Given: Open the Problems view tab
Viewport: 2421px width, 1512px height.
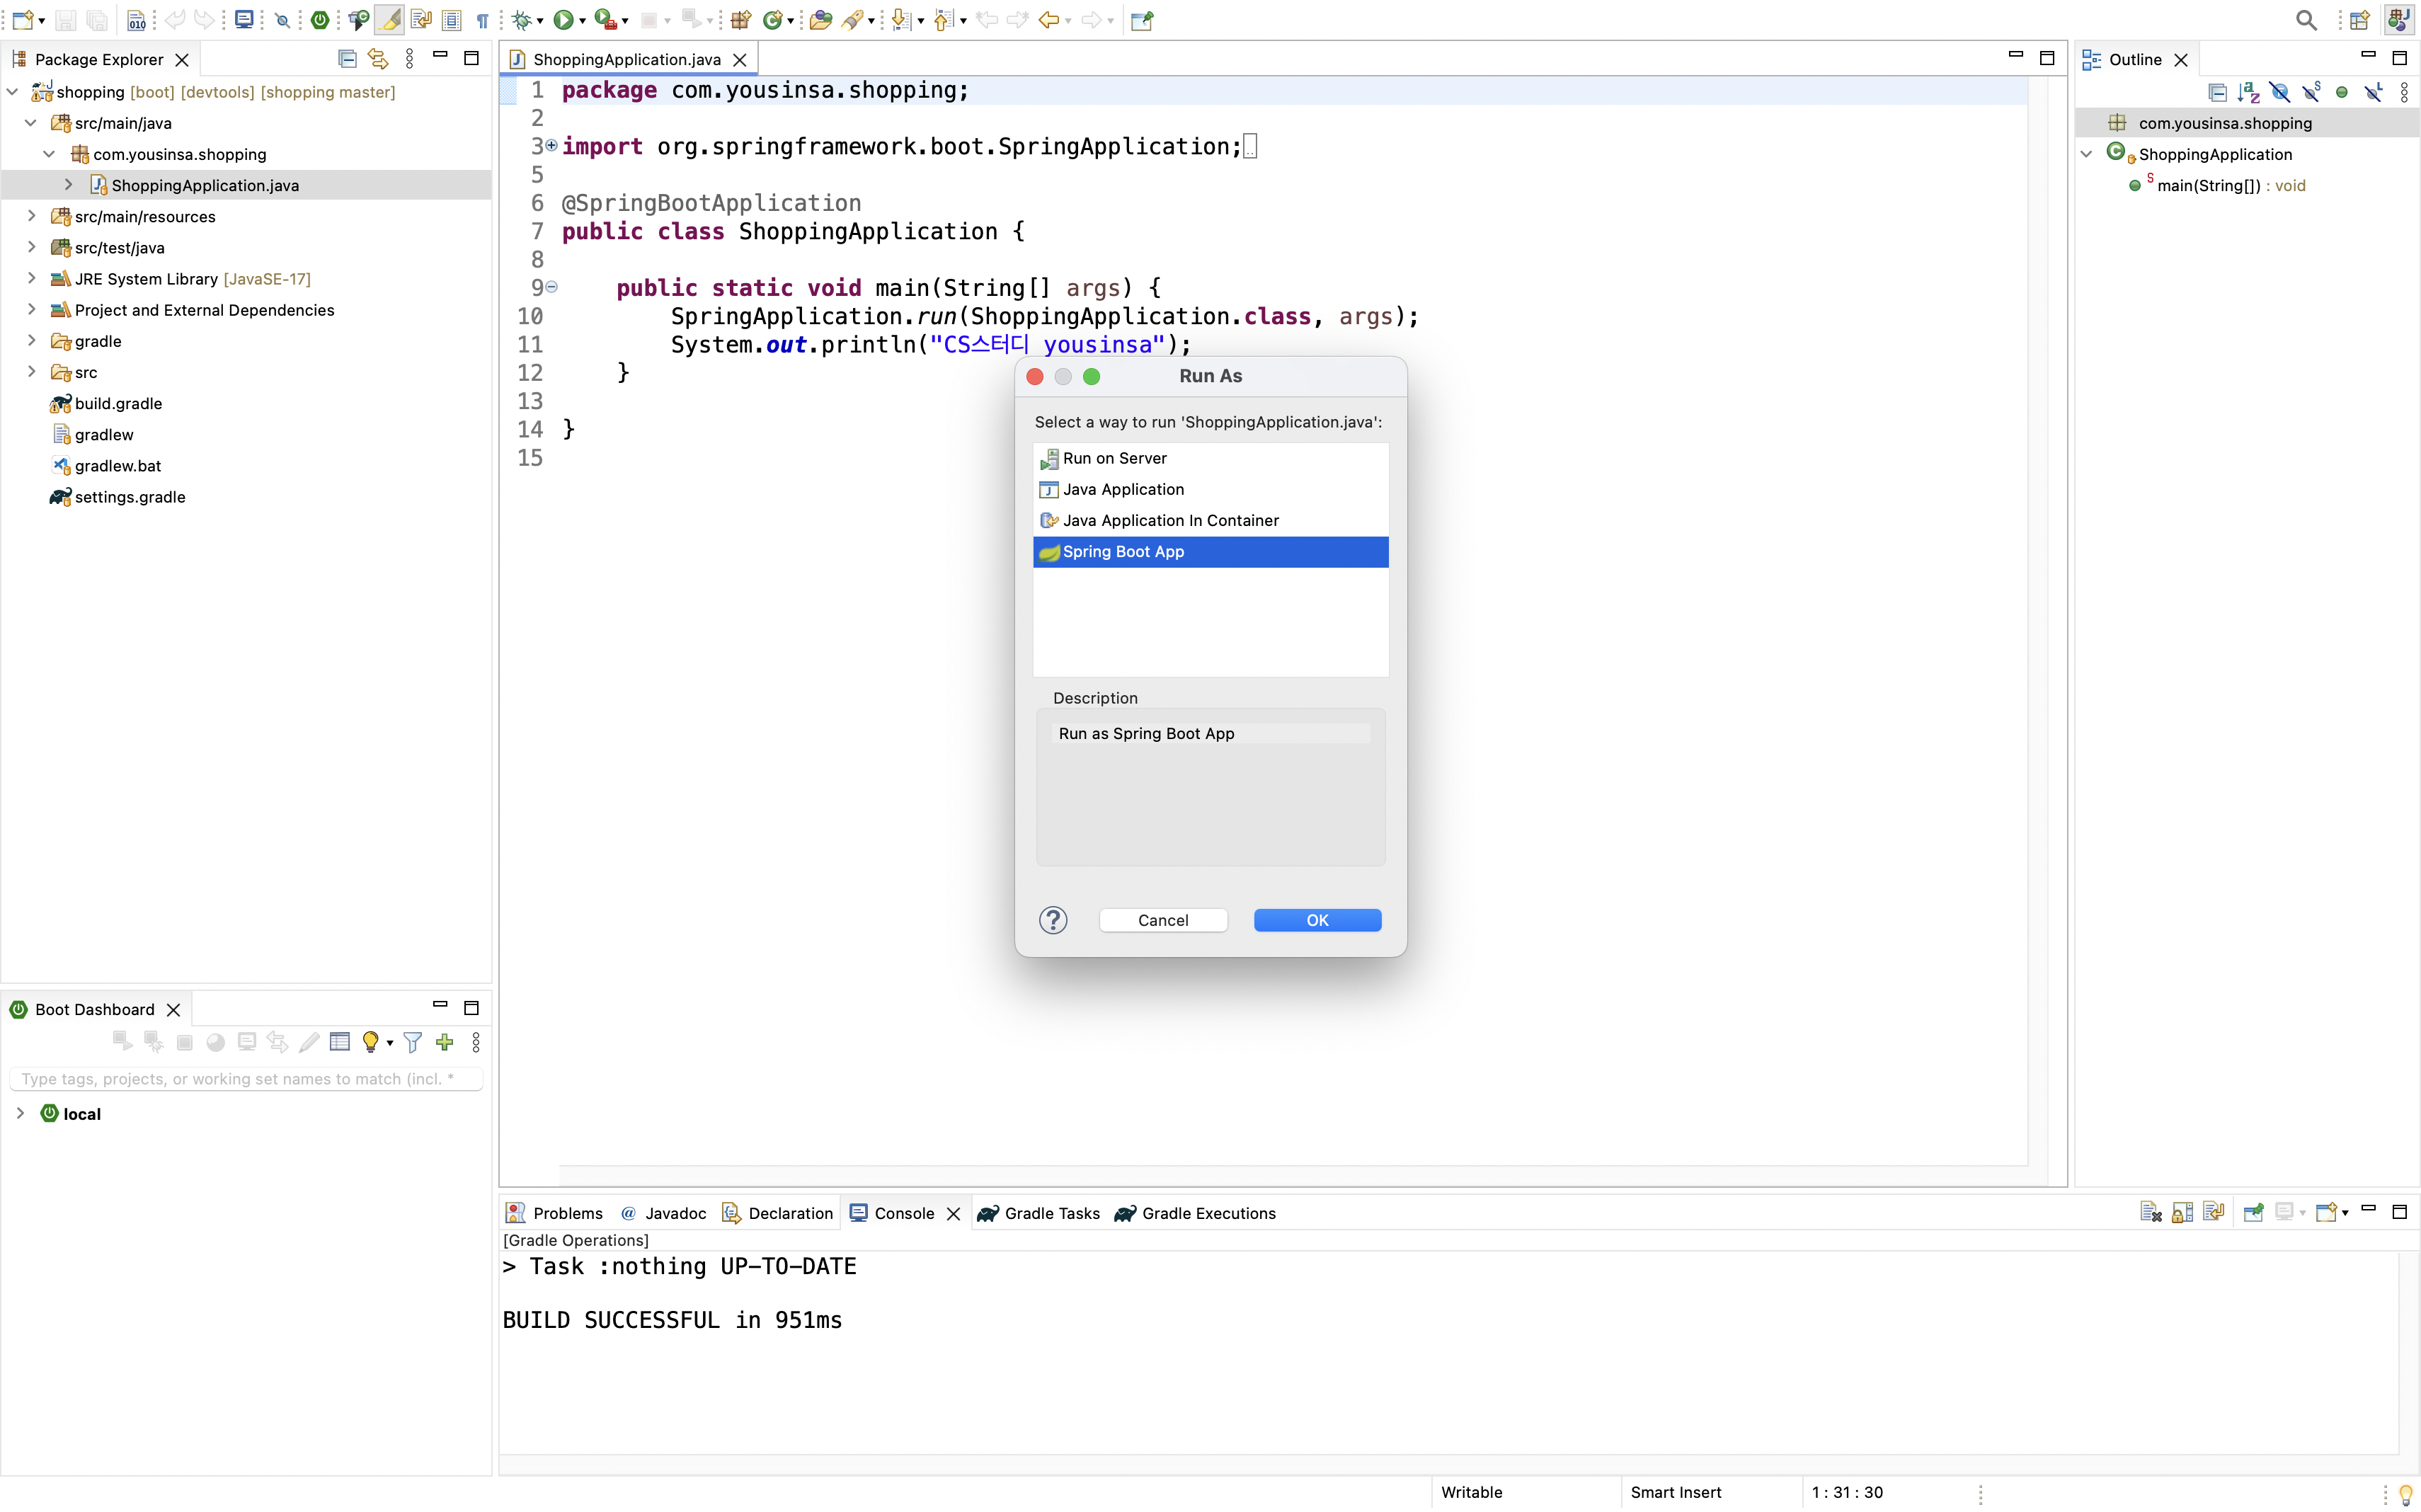Looking at the screenshot, I should click(567, 1213).
